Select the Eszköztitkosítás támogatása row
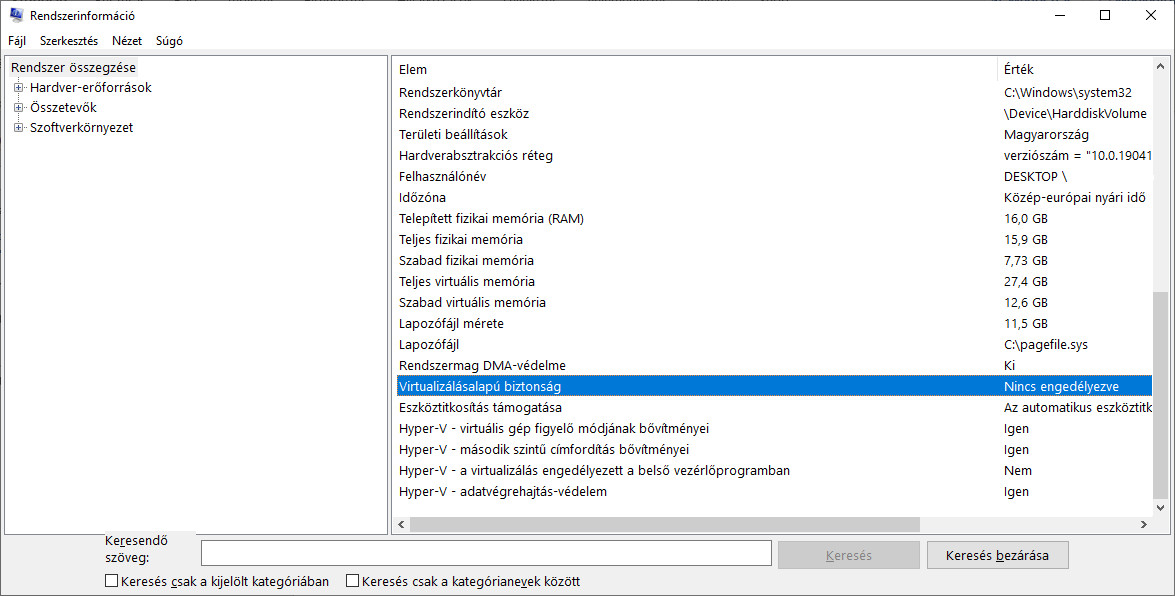 773,408
